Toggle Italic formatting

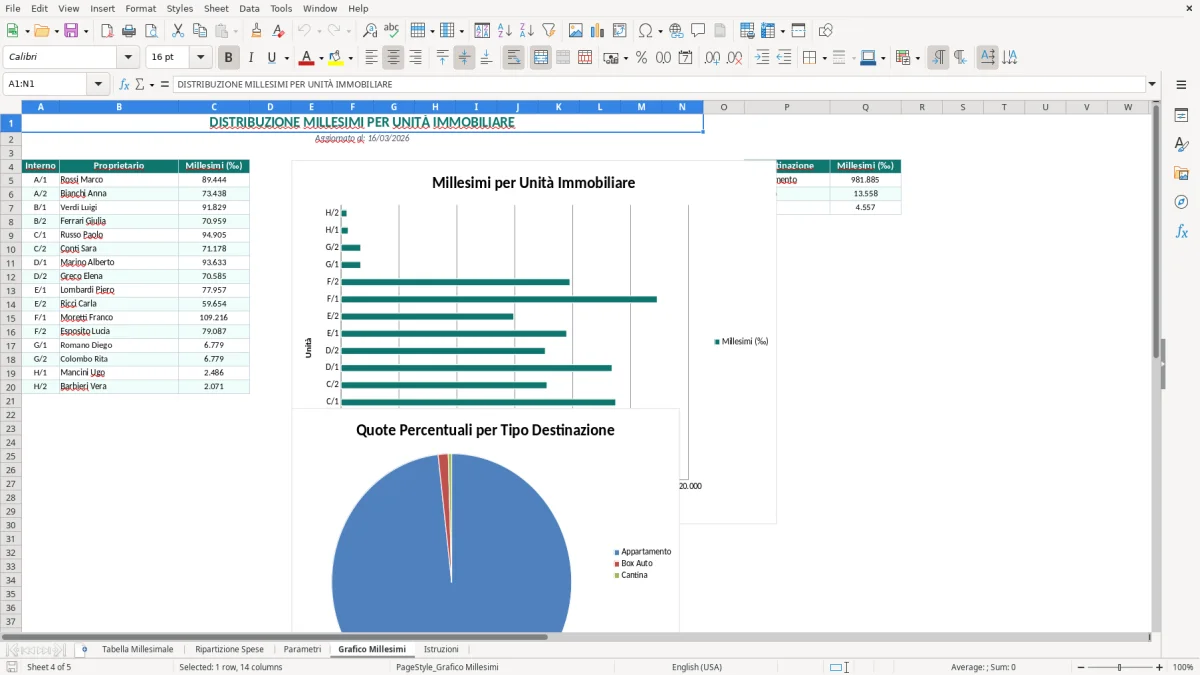click(251, 58)
